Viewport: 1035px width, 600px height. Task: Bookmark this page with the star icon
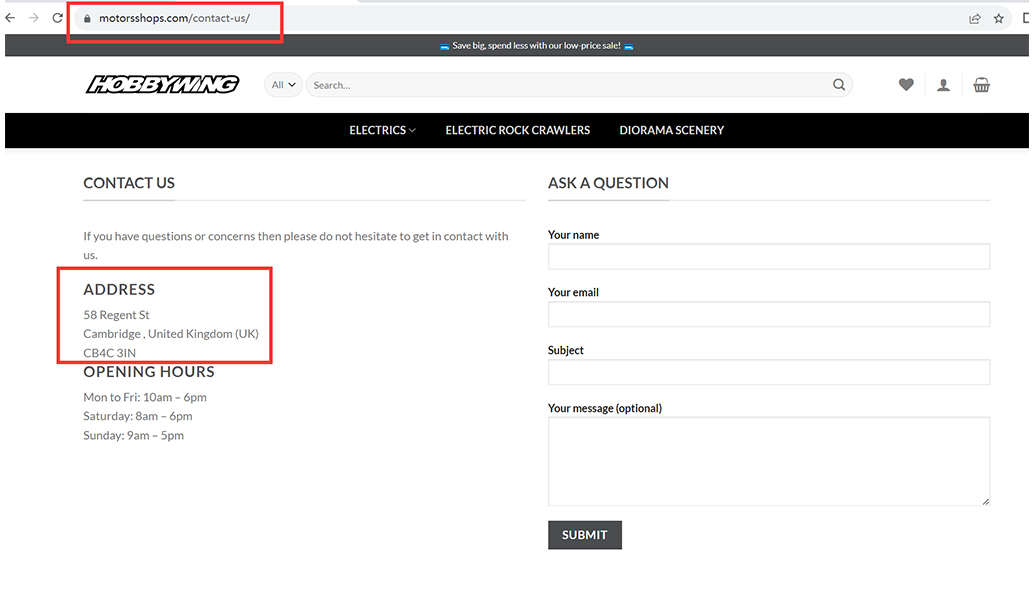[x=998, y=18]
